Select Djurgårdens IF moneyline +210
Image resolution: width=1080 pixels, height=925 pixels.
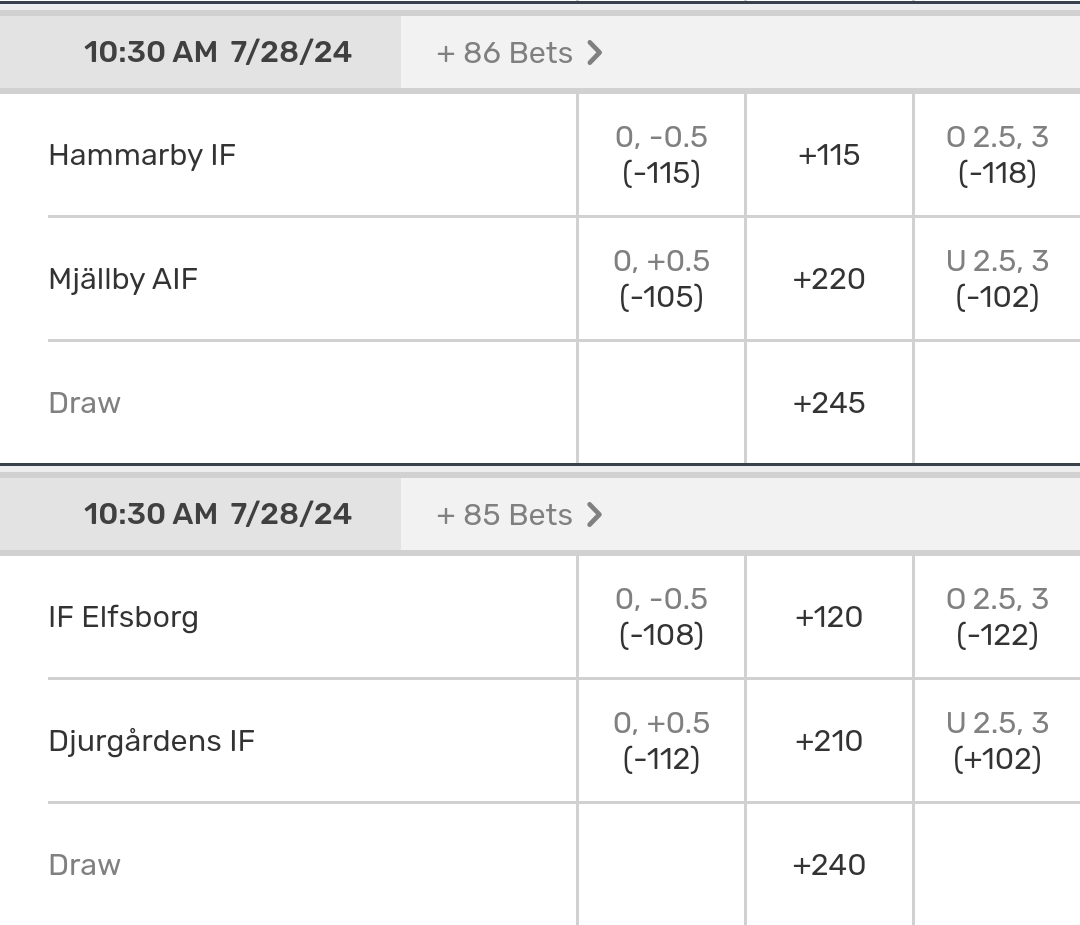pos(829,741)
